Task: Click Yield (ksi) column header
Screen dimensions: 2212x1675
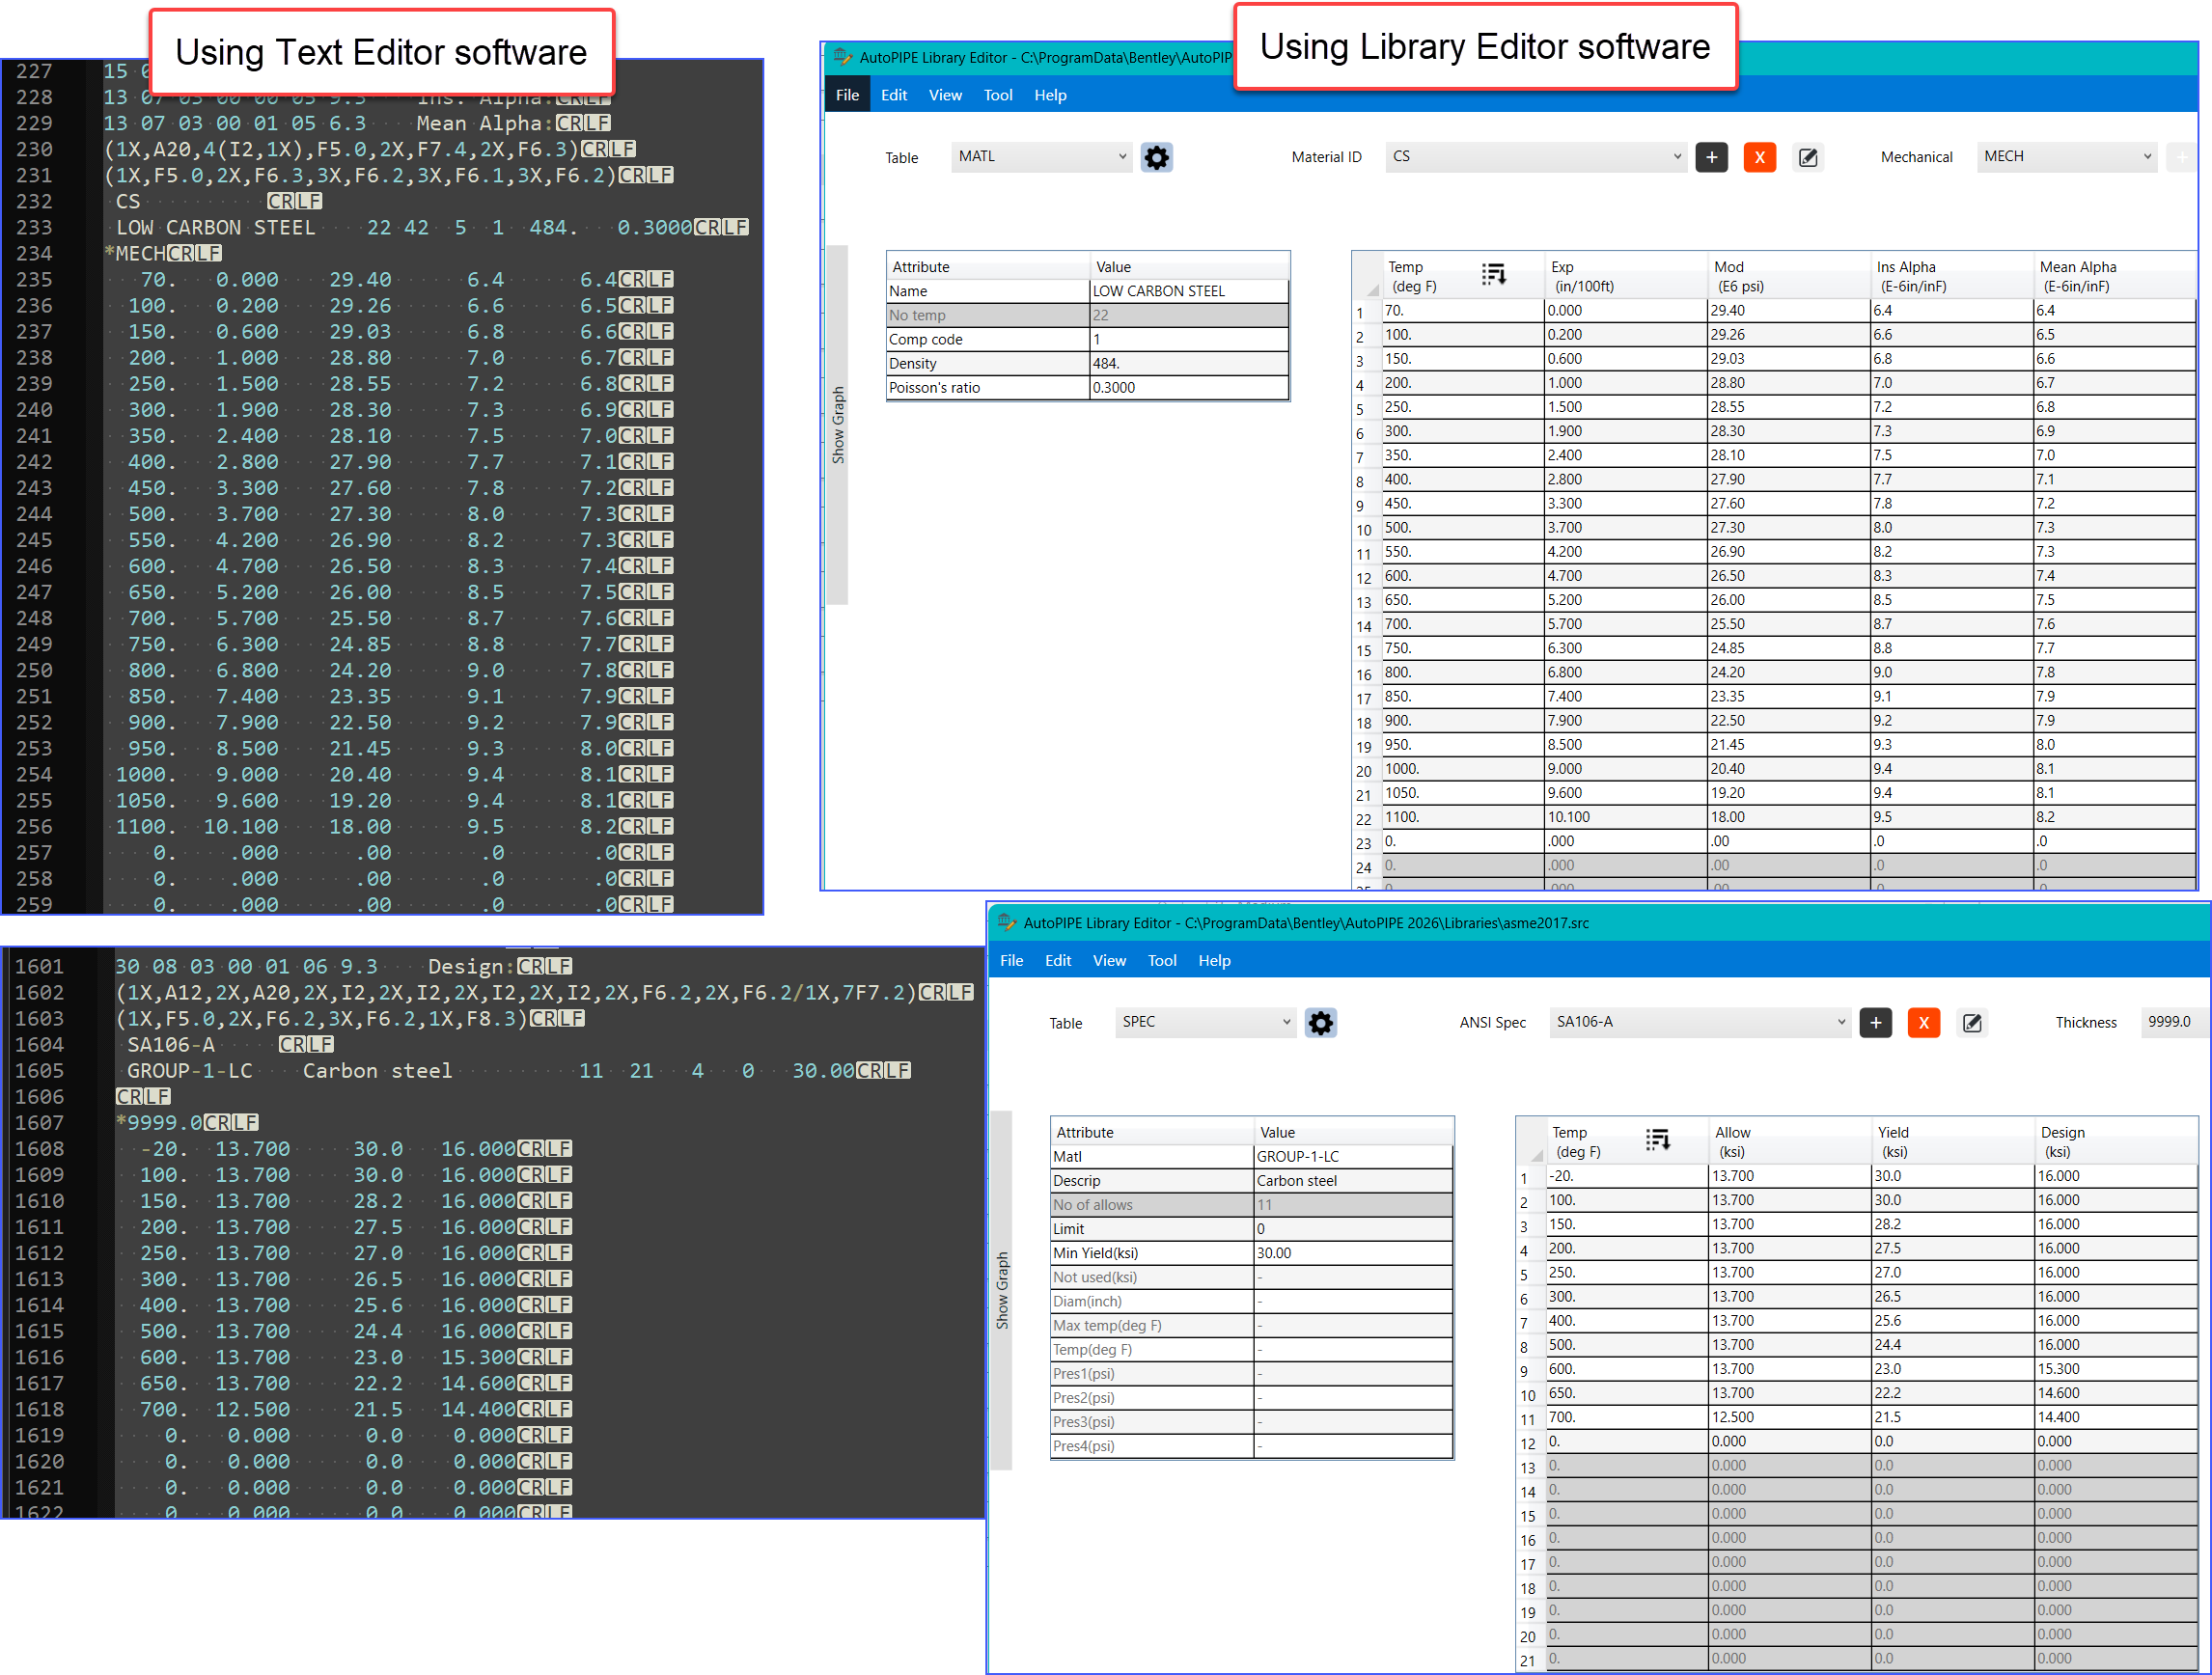Action: point(1952,1142)
